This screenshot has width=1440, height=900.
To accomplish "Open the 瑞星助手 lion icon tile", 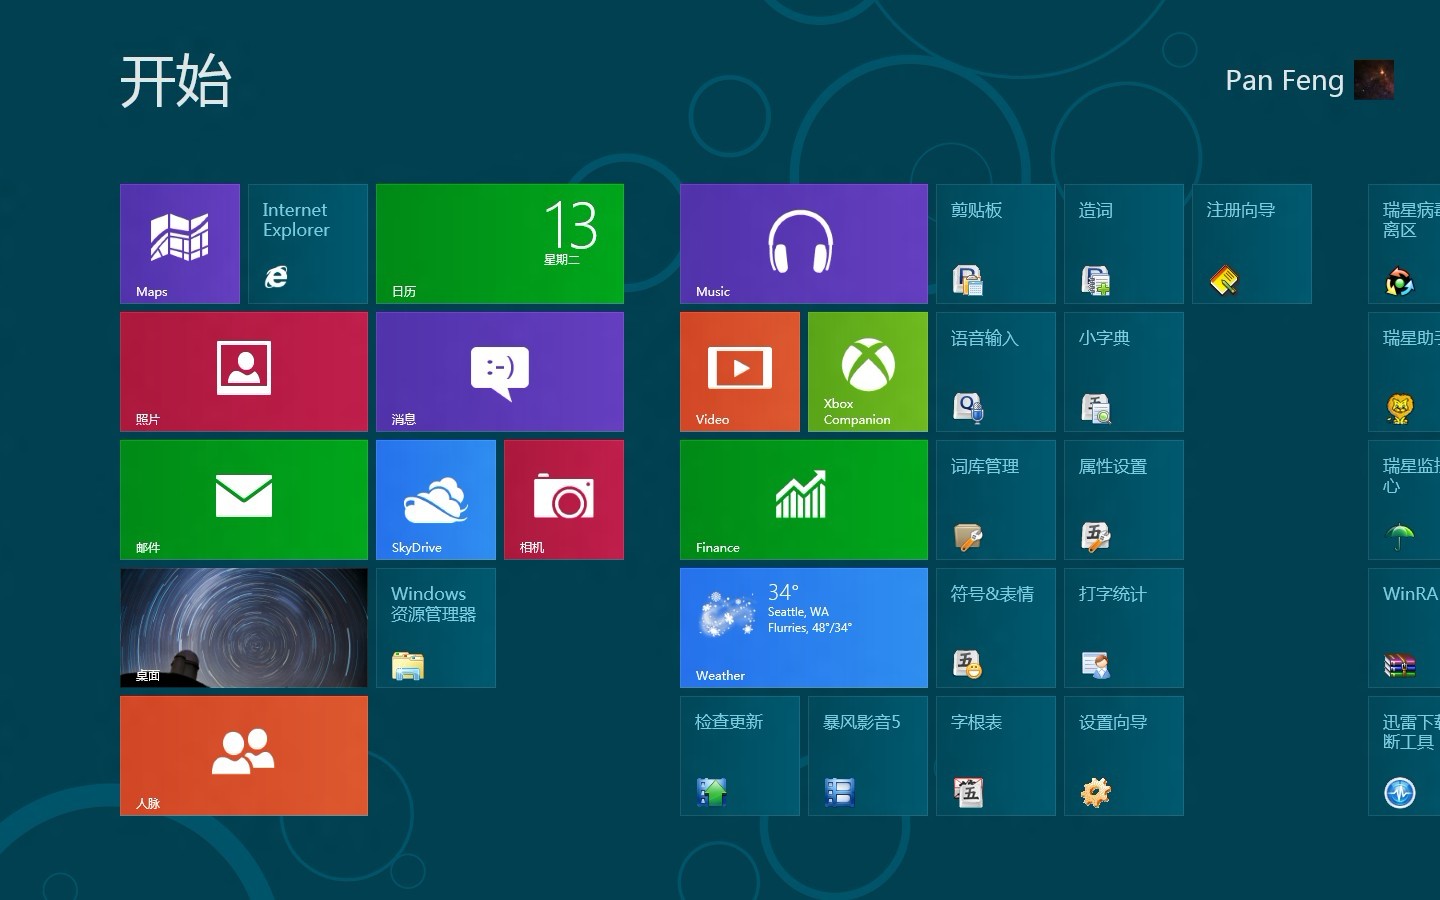I will coord(1404,372).
